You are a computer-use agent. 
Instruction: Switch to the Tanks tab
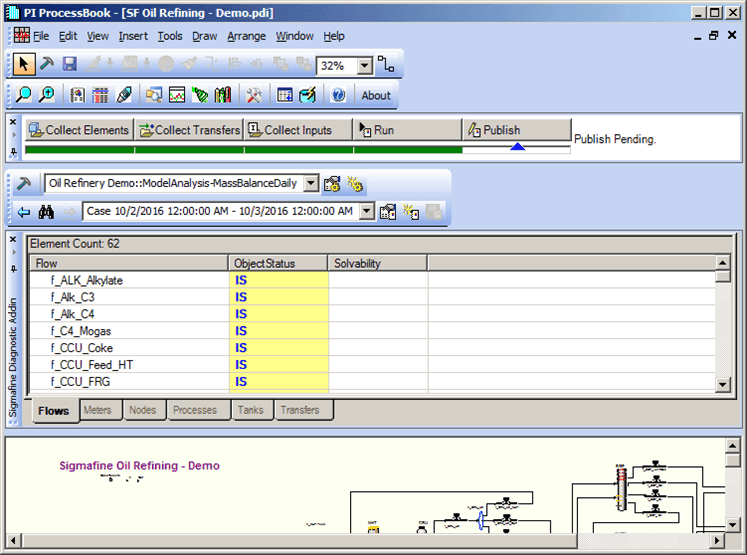pos(251,410)
